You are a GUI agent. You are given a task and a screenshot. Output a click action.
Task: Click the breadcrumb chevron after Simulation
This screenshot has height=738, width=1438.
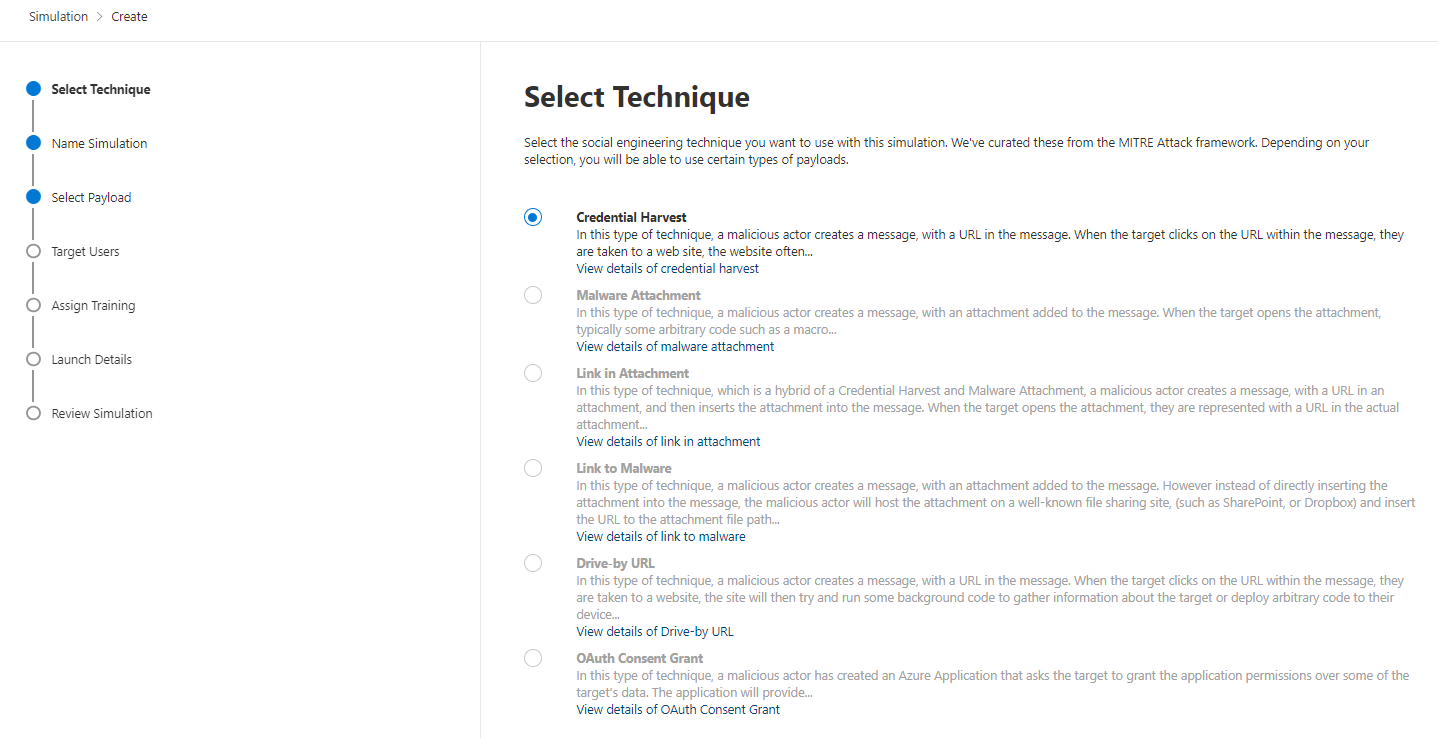tap(100, 17)
